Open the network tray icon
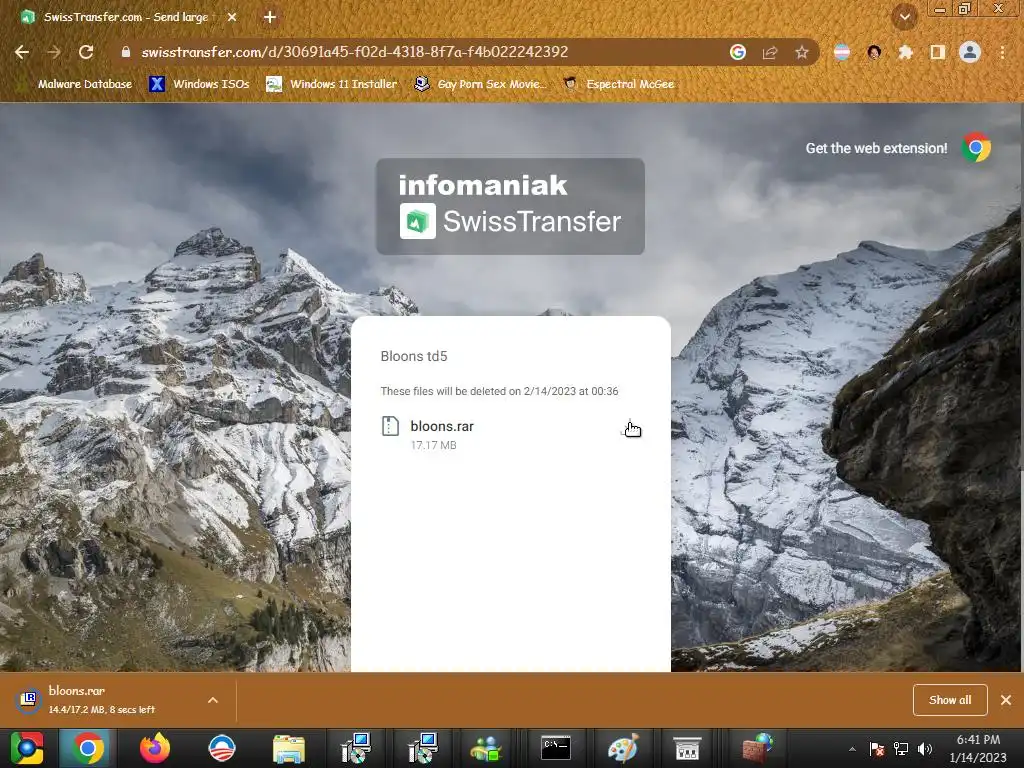1024x768 pixels. point(901,749)
